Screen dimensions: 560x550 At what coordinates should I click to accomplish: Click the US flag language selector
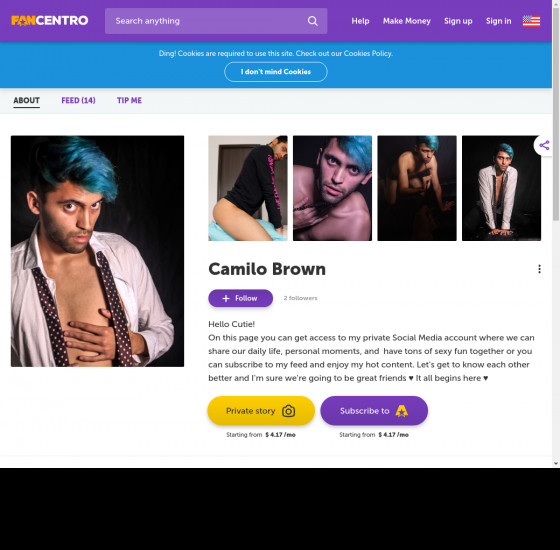[x=531, y=21]
